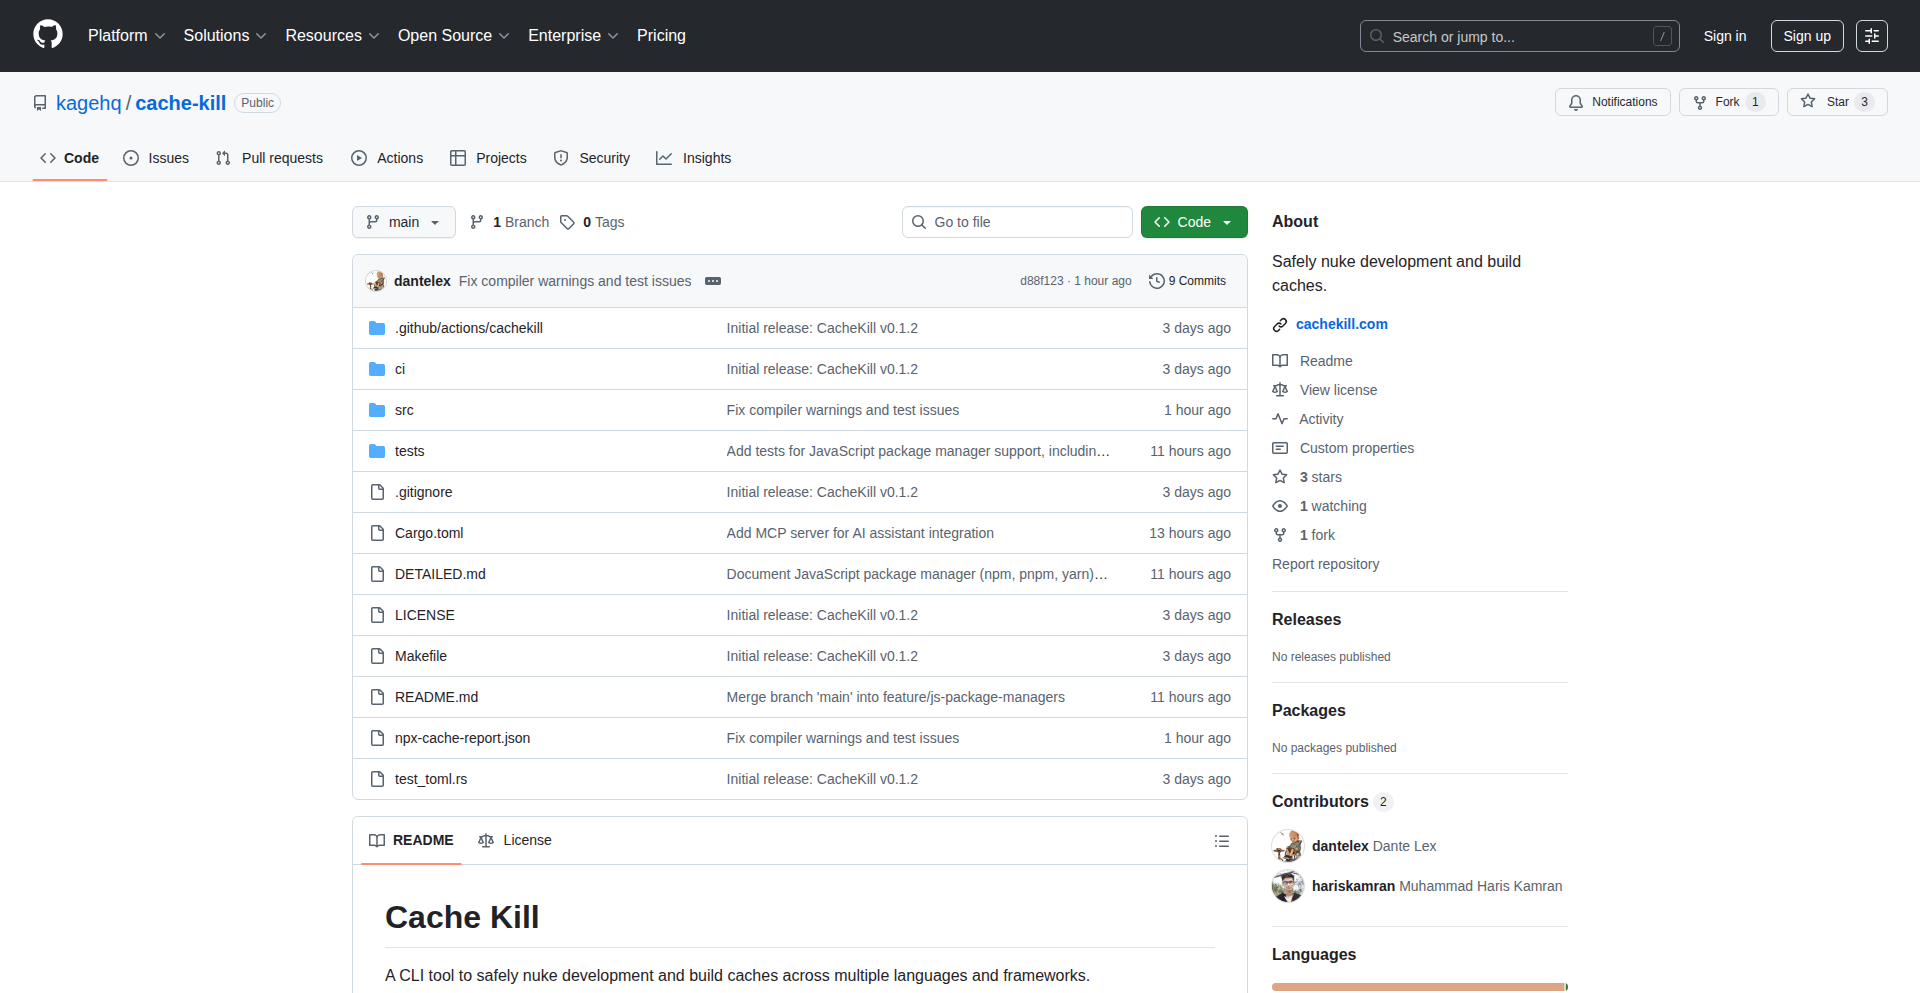Switch to the Security tab

pyautogui.click(x=592, y=158)
